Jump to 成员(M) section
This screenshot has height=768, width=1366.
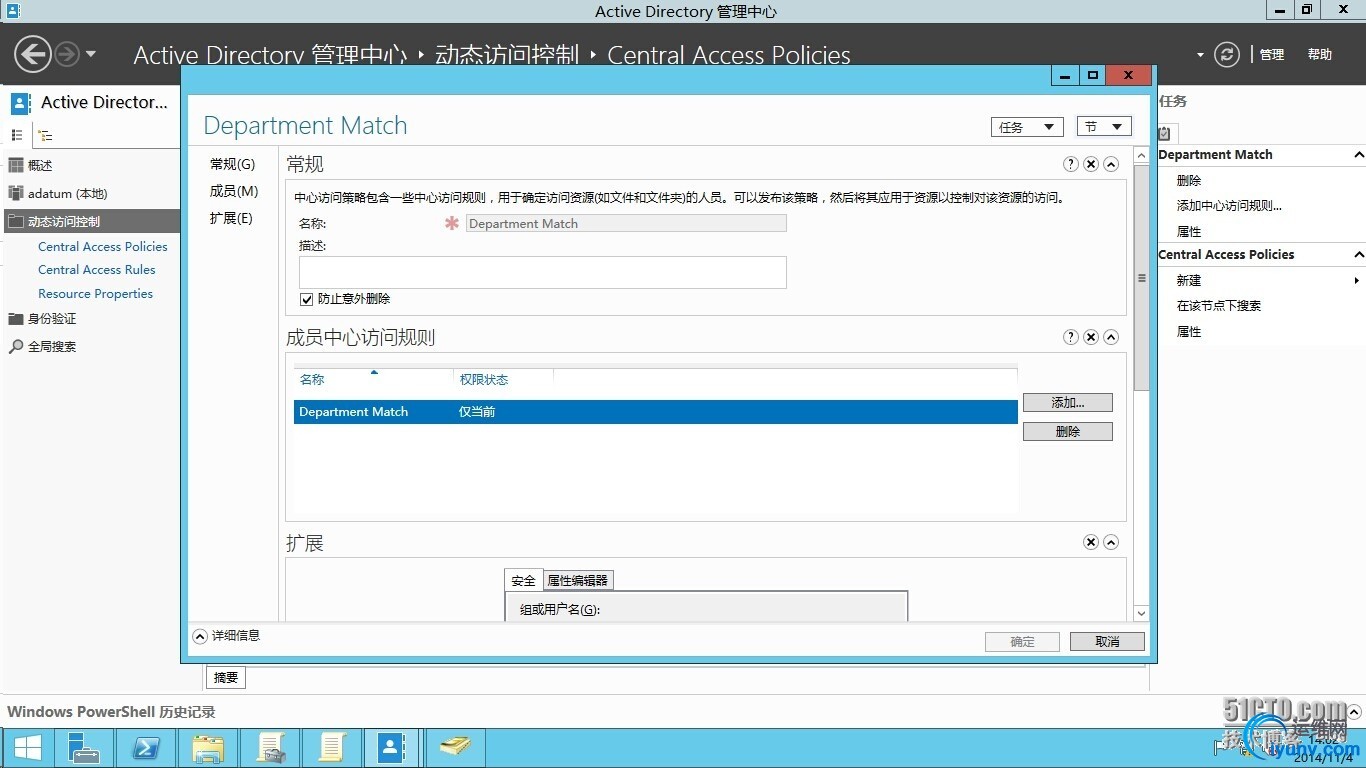[x=234, y=191]
